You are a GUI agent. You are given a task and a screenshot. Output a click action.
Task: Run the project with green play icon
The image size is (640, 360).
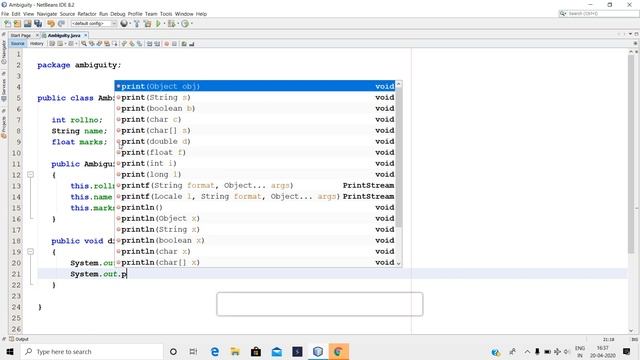(158, 24)
